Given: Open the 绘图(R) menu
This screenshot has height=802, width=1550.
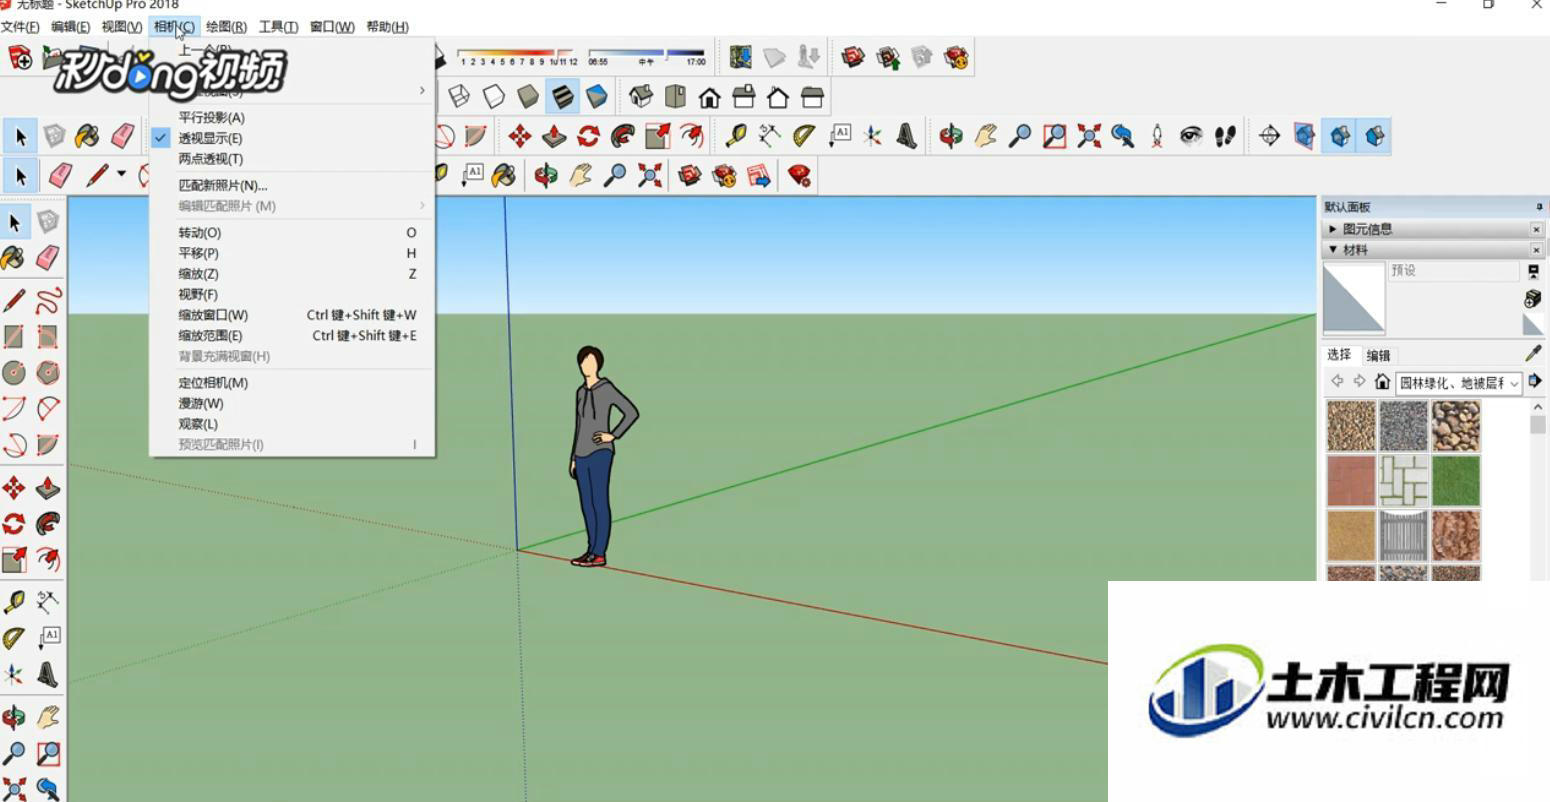Looking at the screenshot, I should pos(226,27).
